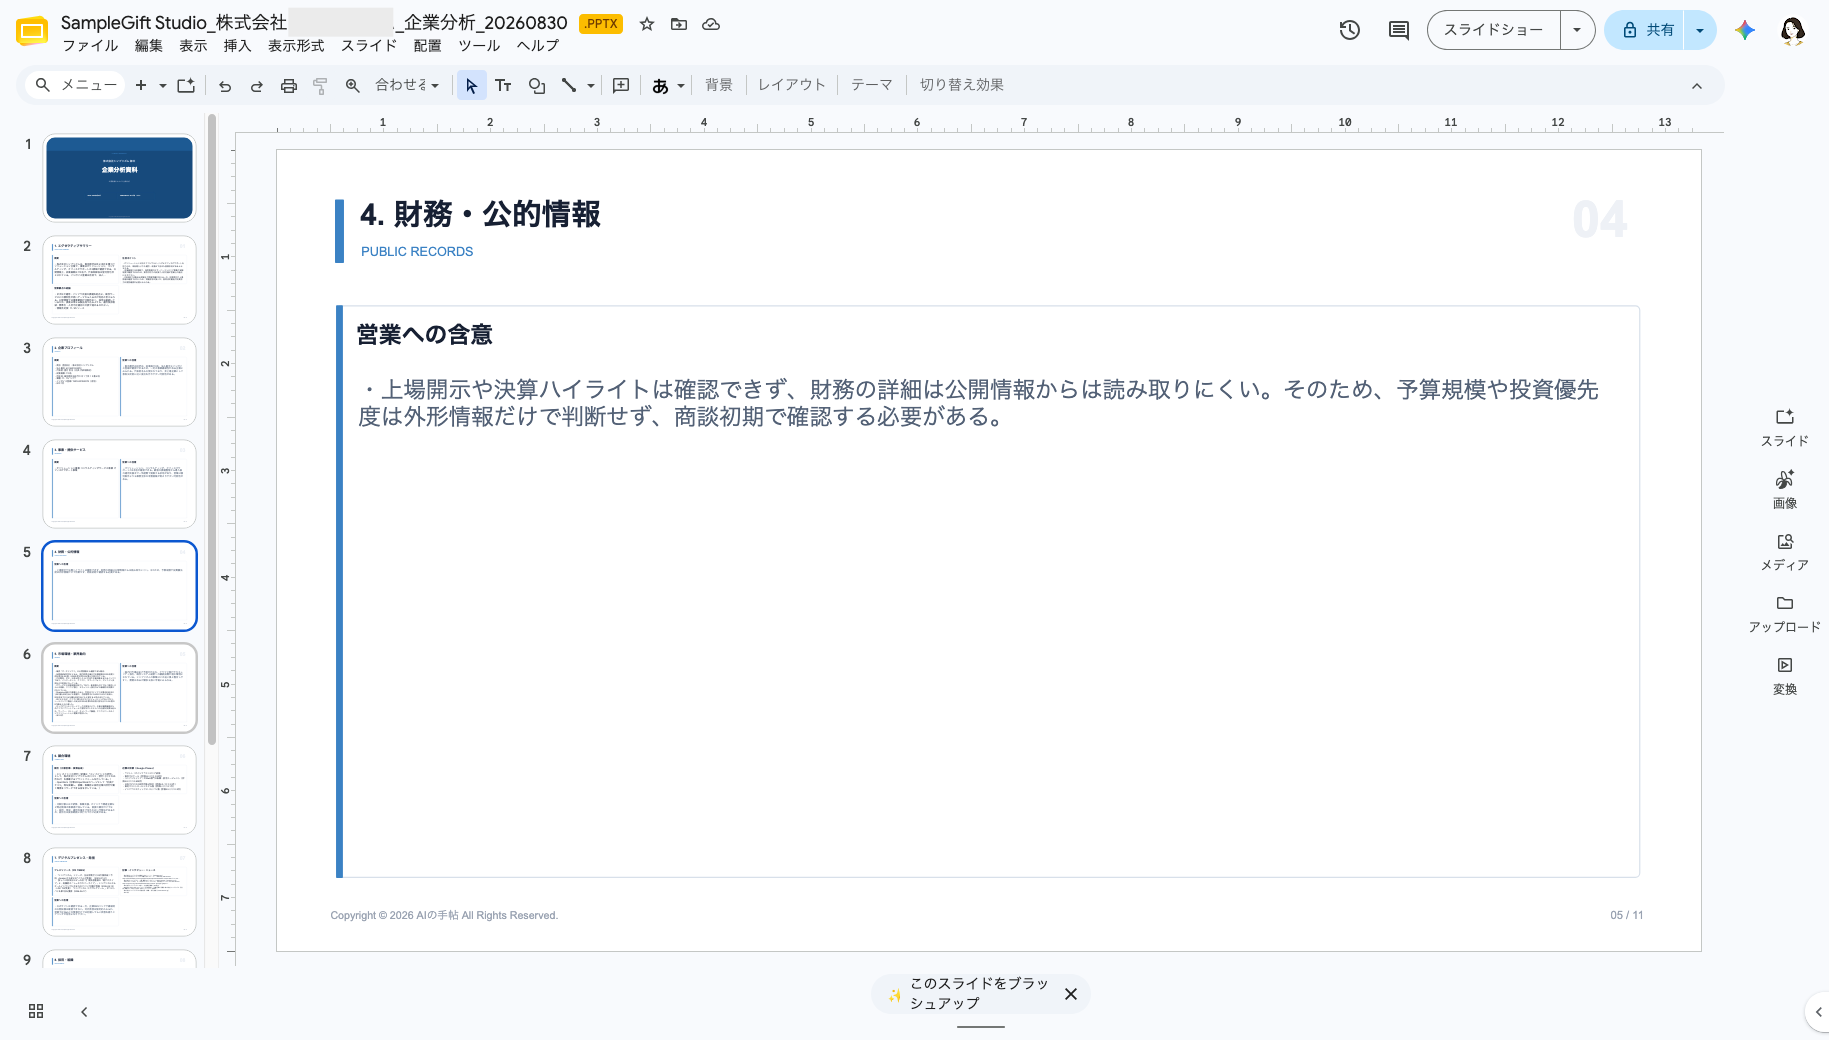The width and height of the screenshot is (1829, 1040).
Task: Click the メニュー search box
Action: click(x=75, y=85)
